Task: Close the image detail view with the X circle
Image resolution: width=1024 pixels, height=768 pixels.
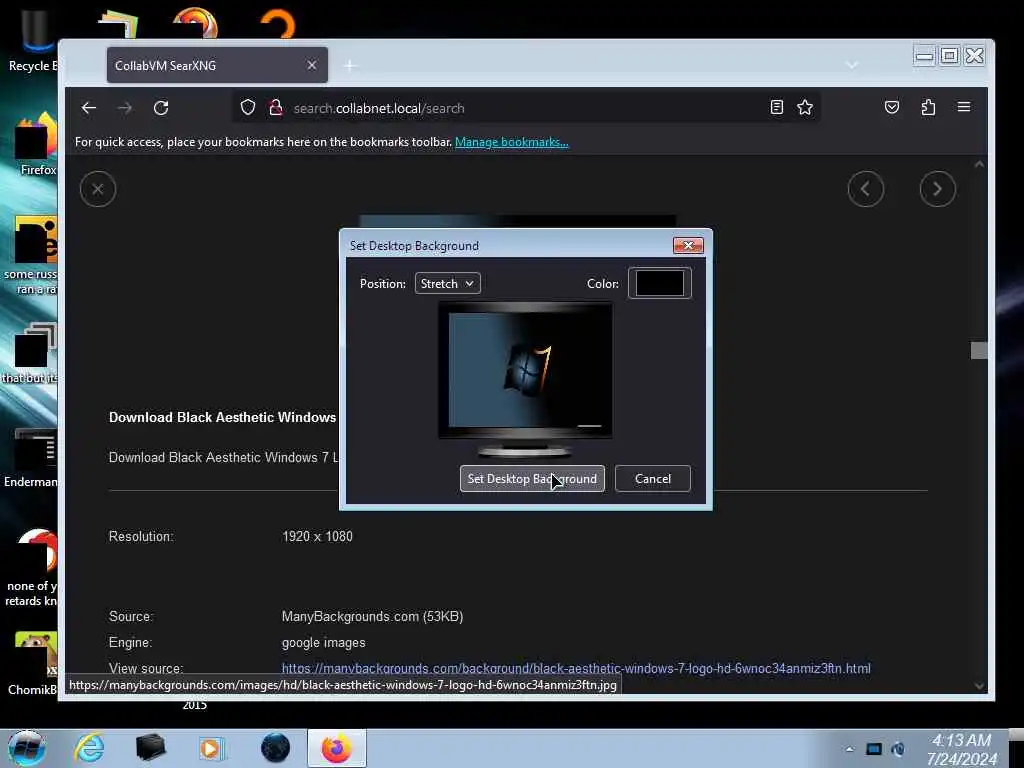Action: coord(98,189)
